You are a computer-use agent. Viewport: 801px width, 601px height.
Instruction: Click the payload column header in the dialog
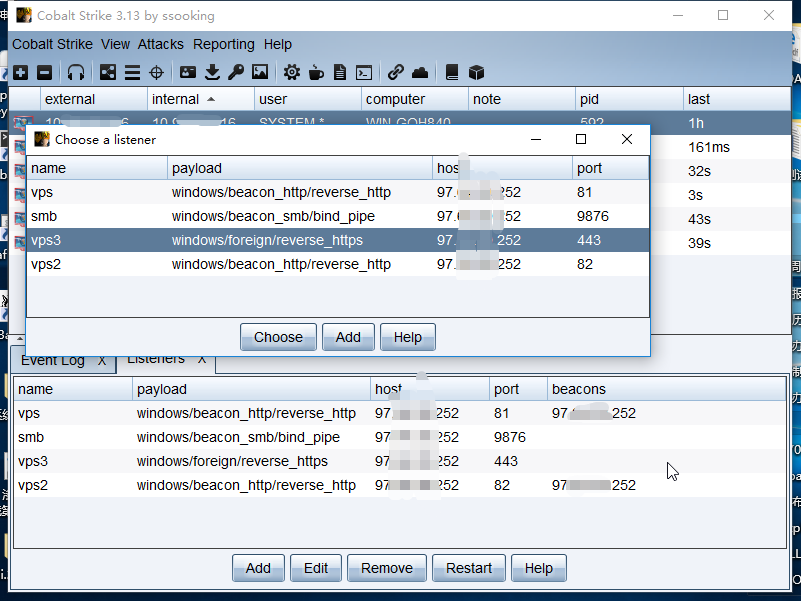[x=300, y=168]
